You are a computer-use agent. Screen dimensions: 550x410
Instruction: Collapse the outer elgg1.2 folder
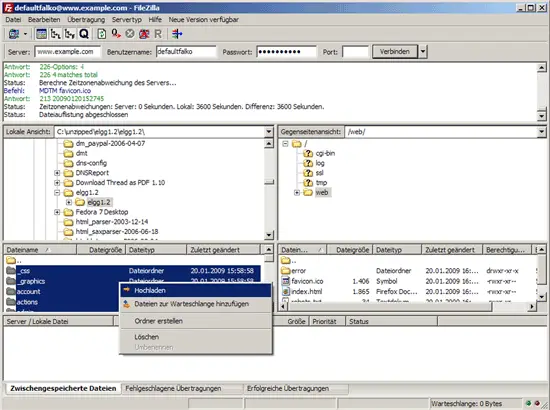coord(57,193)
